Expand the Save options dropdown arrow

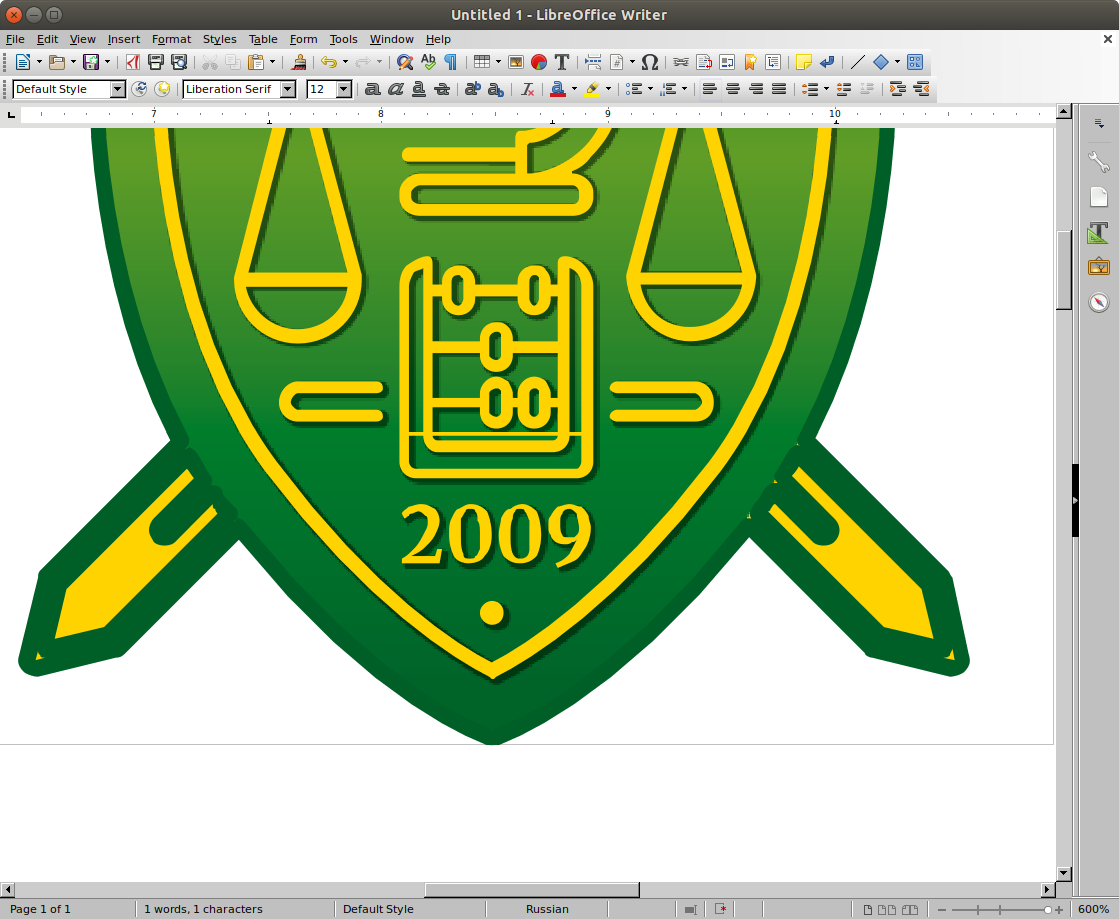pyautogui.click(x=108, y=62)
